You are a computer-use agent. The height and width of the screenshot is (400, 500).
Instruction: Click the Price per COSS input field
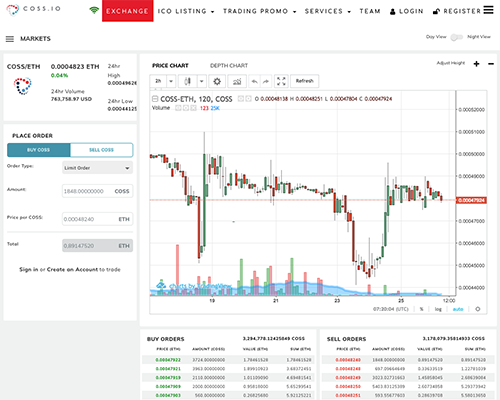(x=97, y=219)
